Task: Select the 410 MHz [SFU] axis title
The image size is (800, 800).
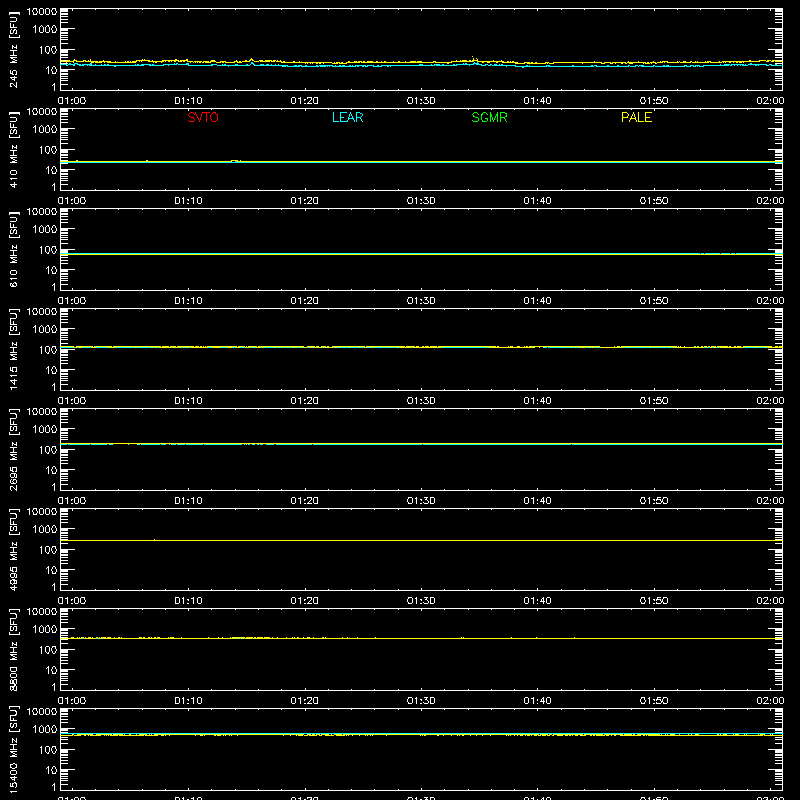Action: click(13, 149)
